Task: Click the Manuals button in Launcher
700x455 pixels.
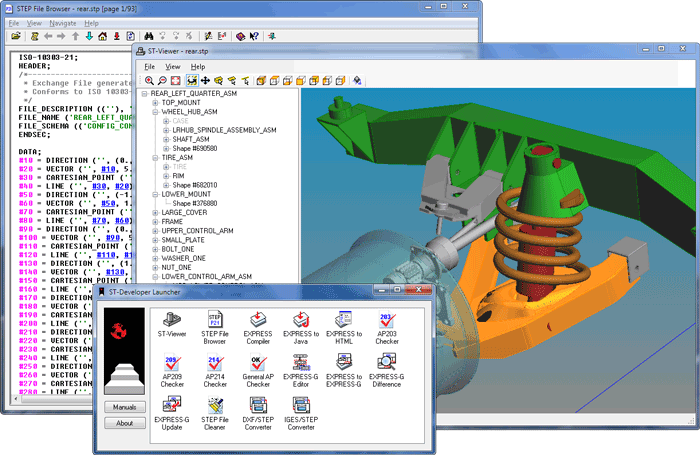Action: 125,407
